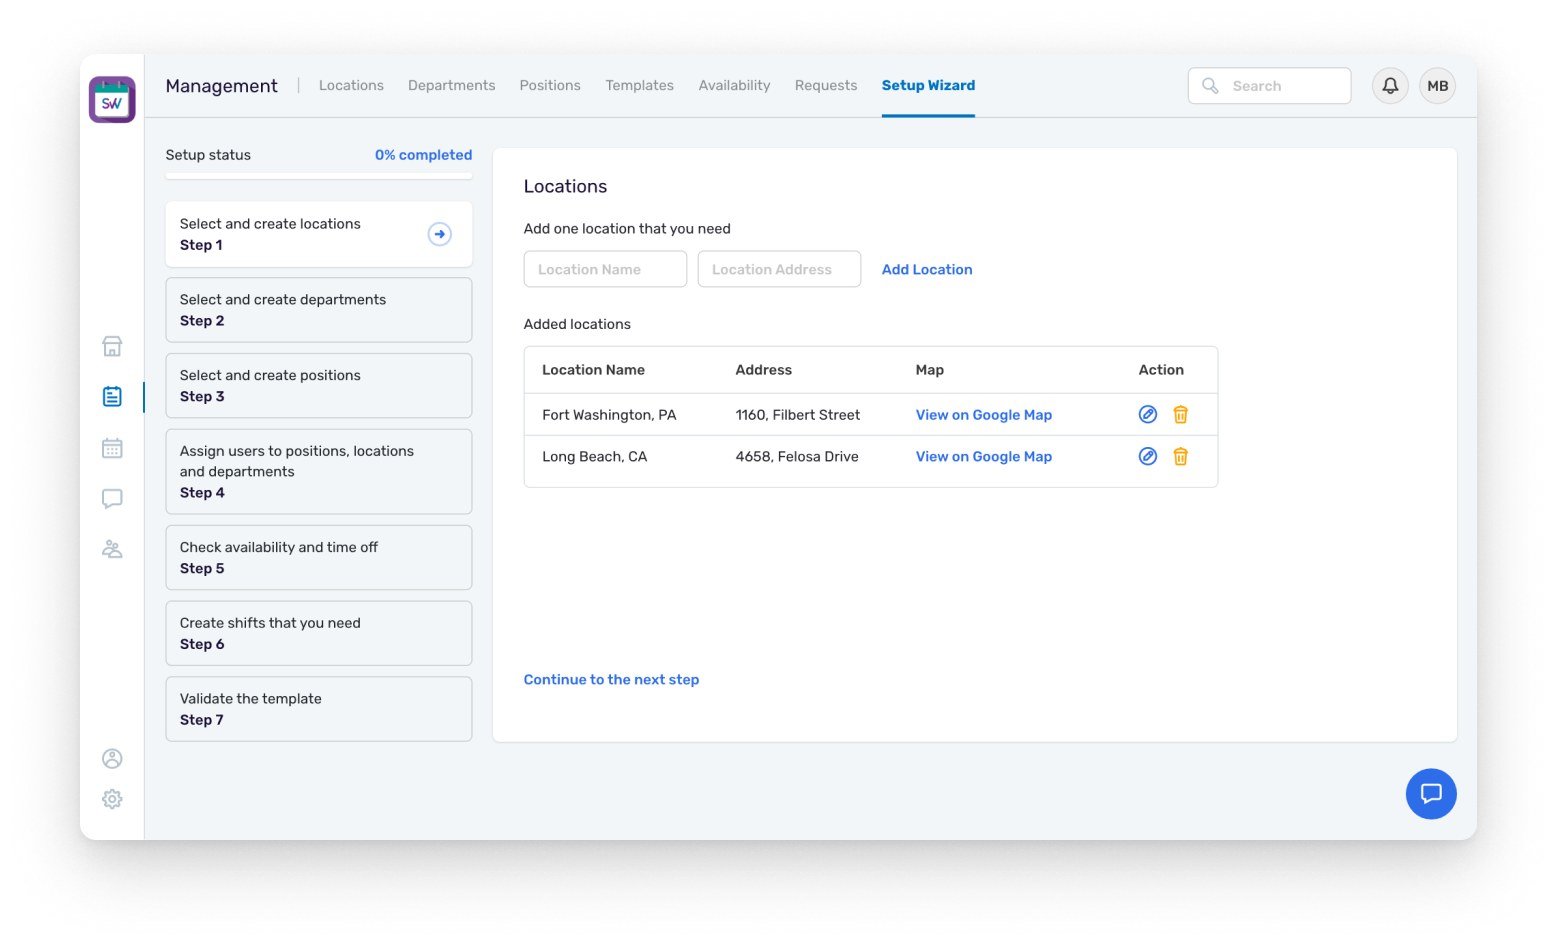Open the settings gear icon
This screenshot has width=1557, height=946.
click(112, 799)
